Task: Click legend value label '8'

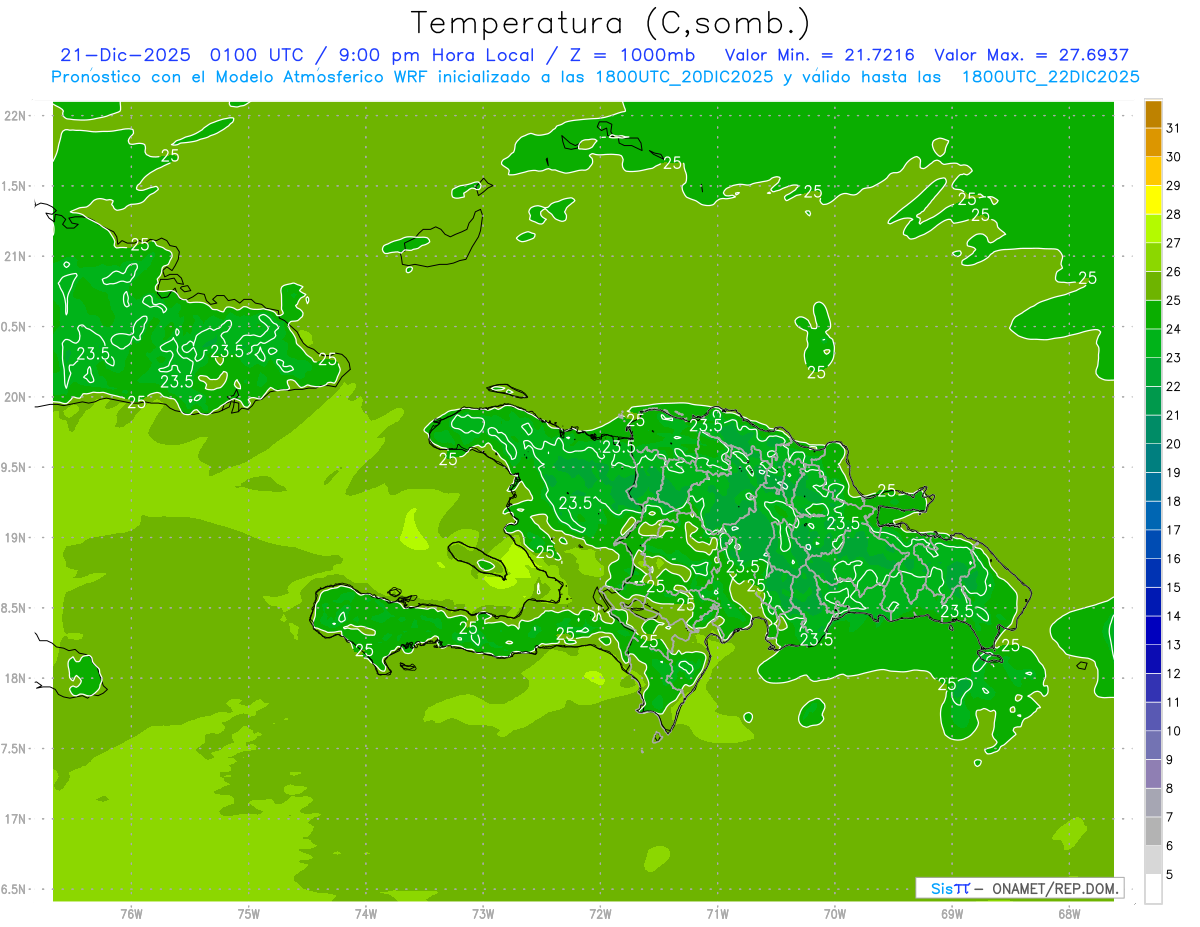Action: point(1170,789)
